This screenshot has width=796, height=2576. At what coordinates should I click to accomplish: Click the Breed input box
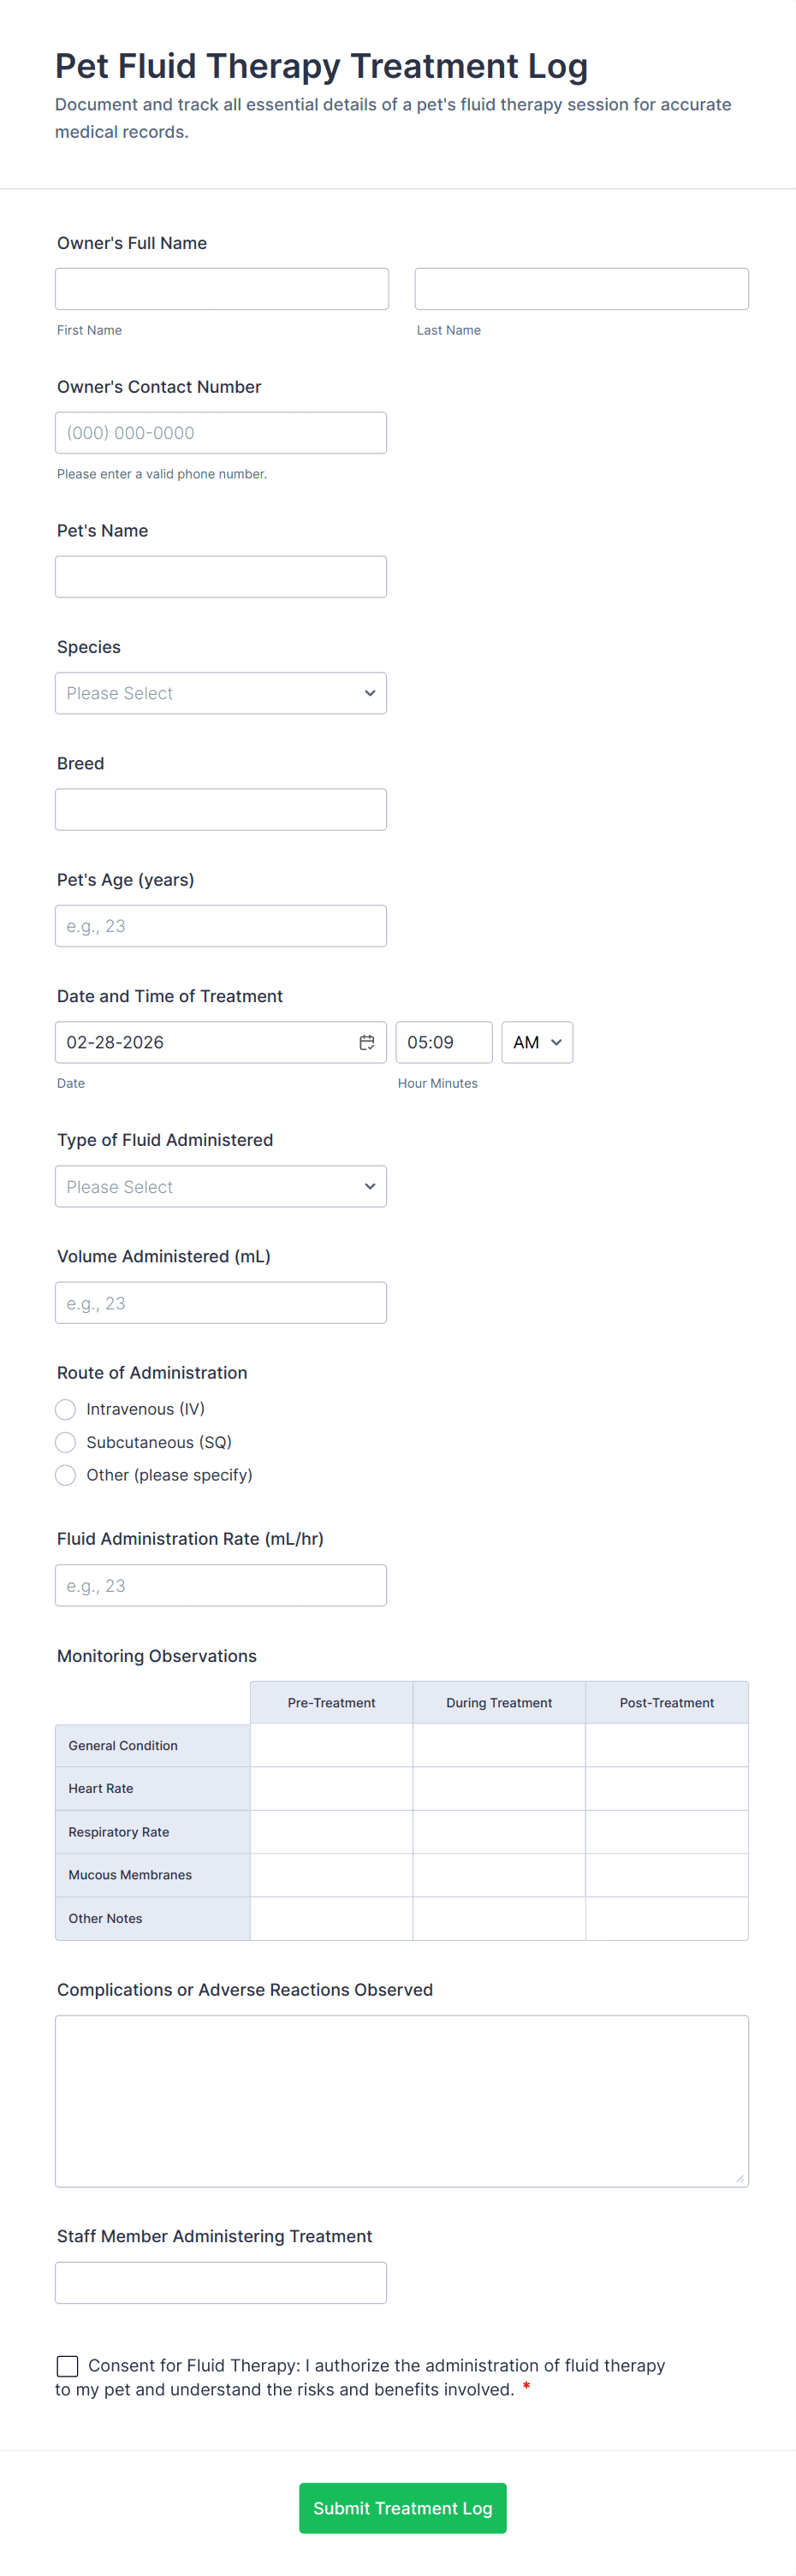[x=220, y=809]
